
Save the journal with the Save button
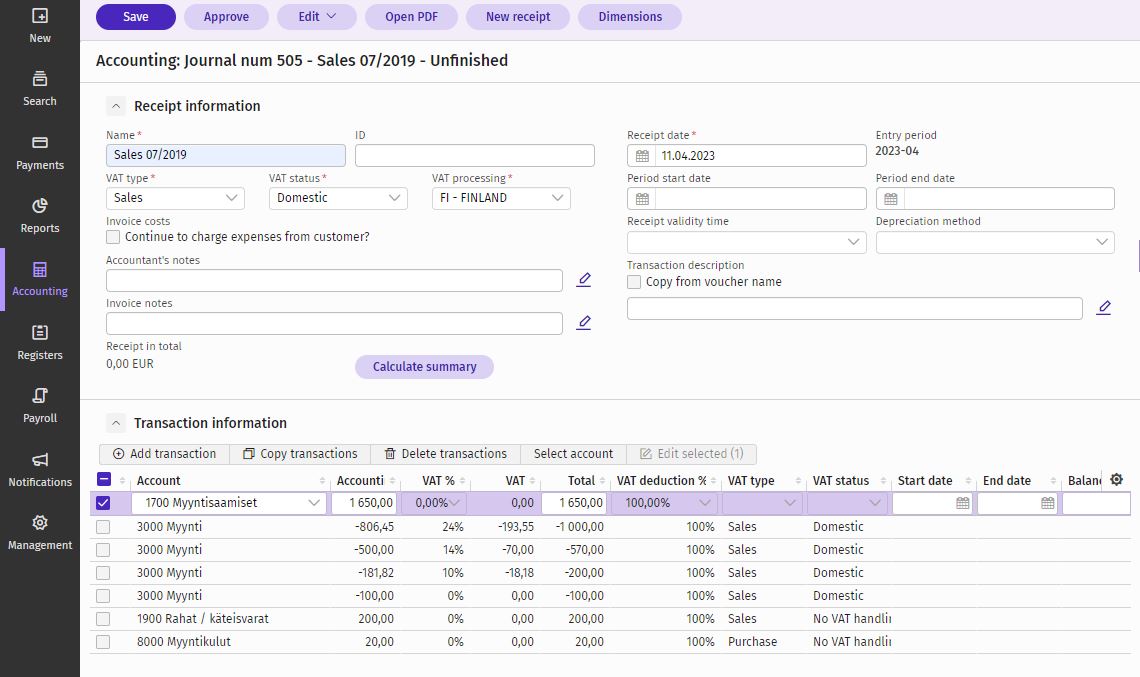pyautogui.click(x=135, y=17)
